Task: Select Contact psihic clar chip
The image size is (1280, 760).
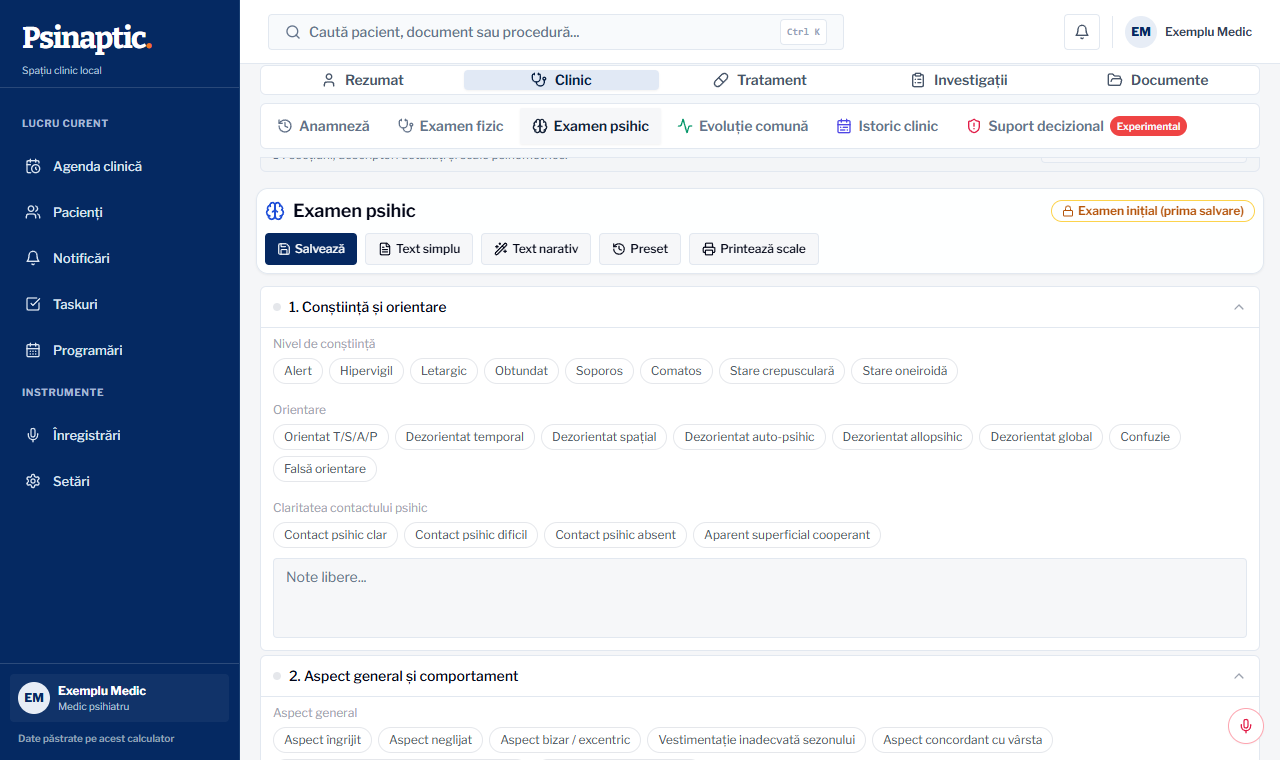Action: tap(335, 535)
